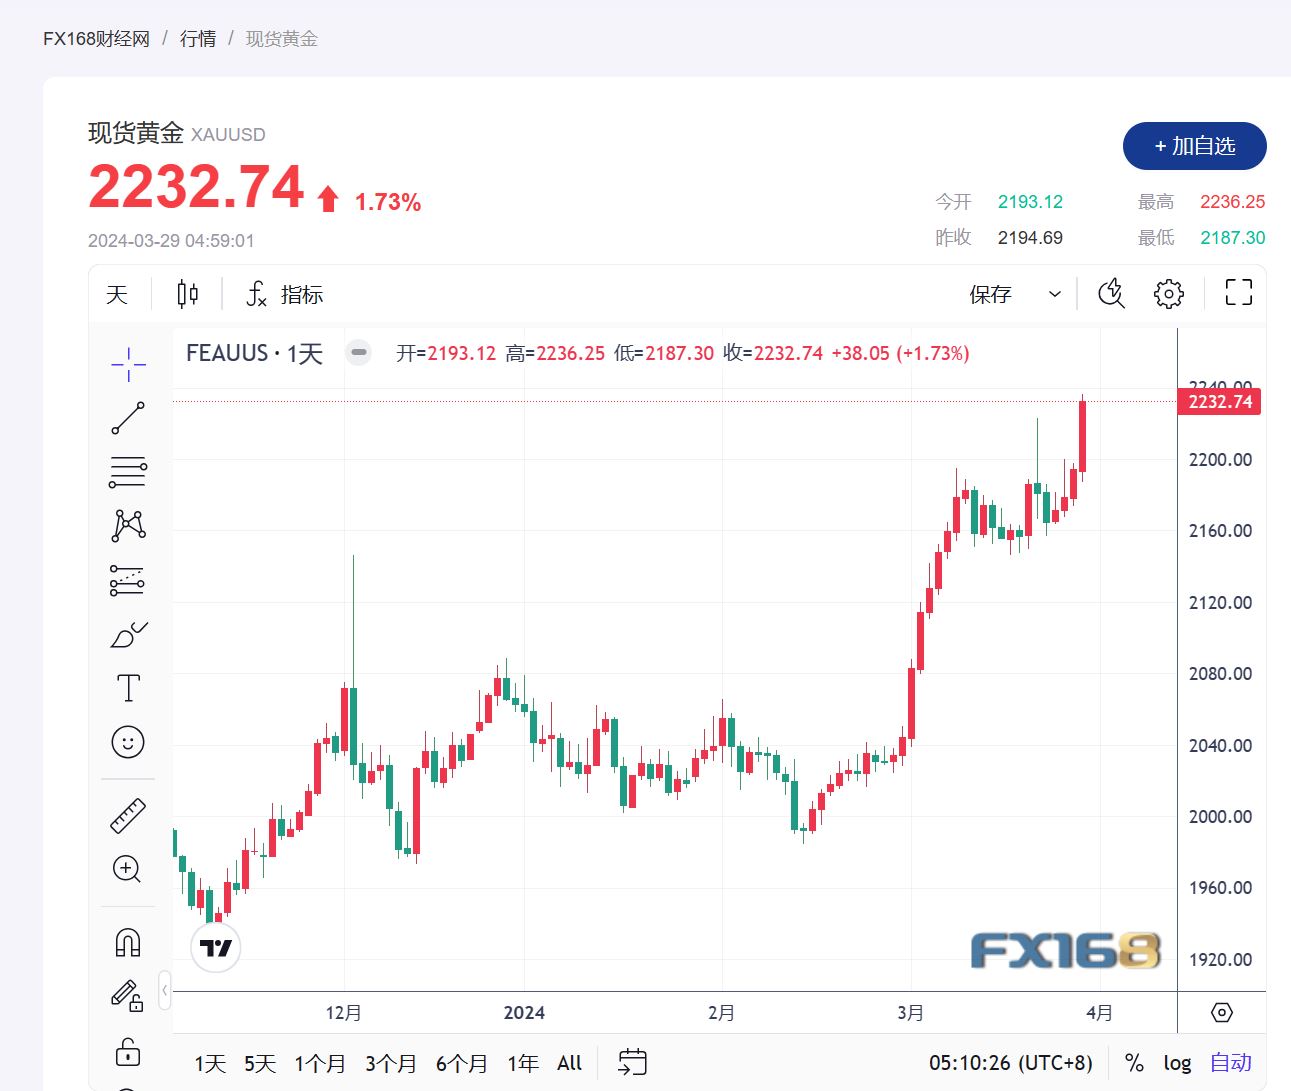Lock all drawings on the chart
The height and width of the screenshot is (1091, 1291).
(x=127, y=1053)
